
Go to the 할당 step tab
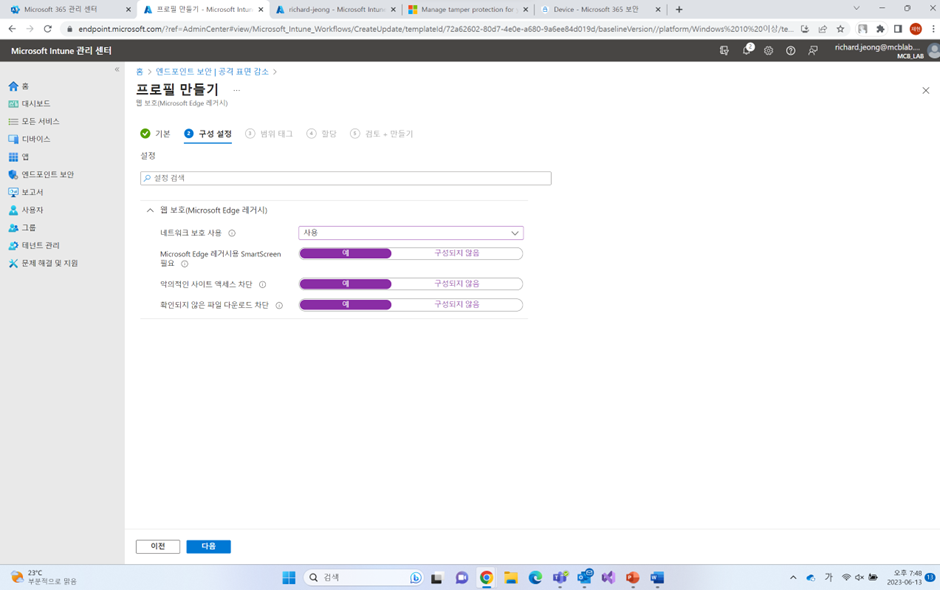click(321, 134)
